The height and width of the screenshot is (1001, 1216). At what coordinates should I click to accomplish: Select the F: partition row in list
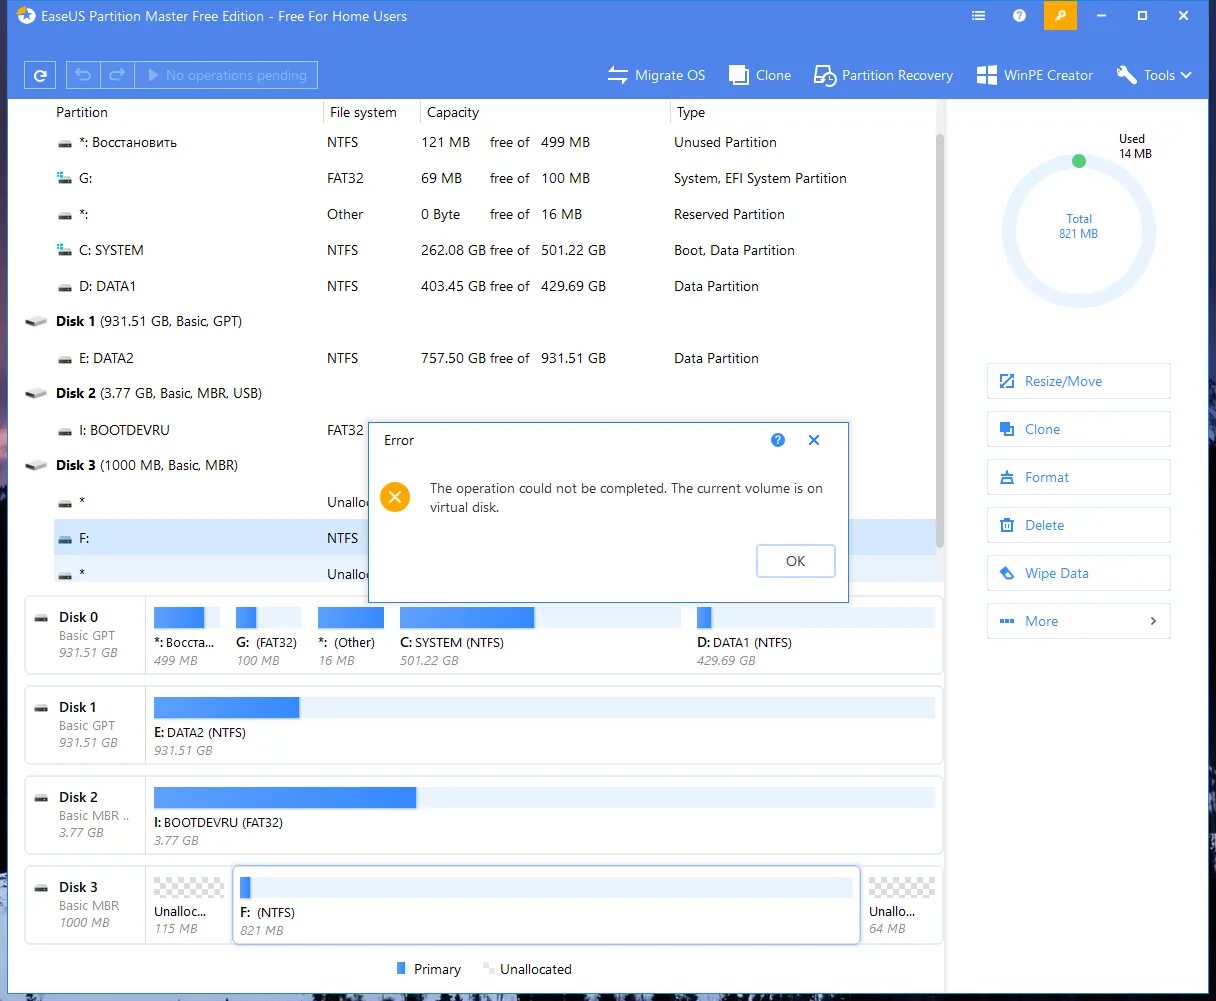210,538
